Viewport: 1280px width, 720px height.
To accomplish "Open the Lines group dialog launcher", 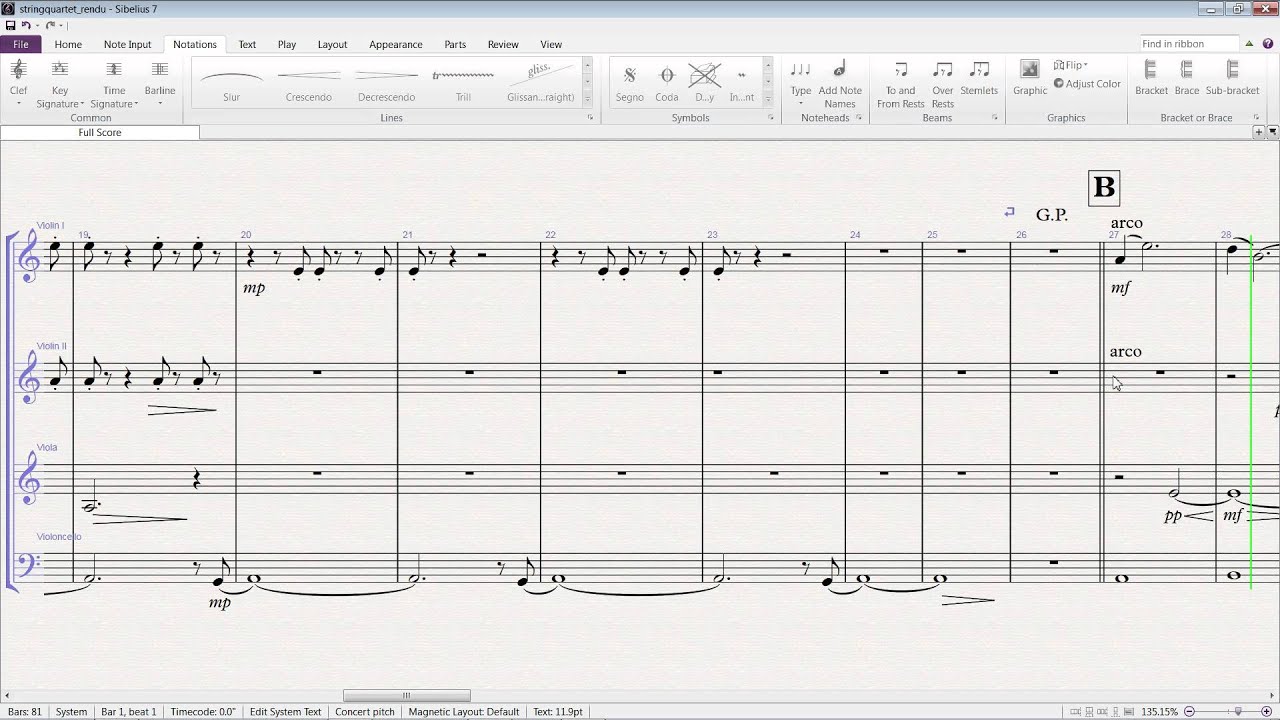I will [590, 118].
